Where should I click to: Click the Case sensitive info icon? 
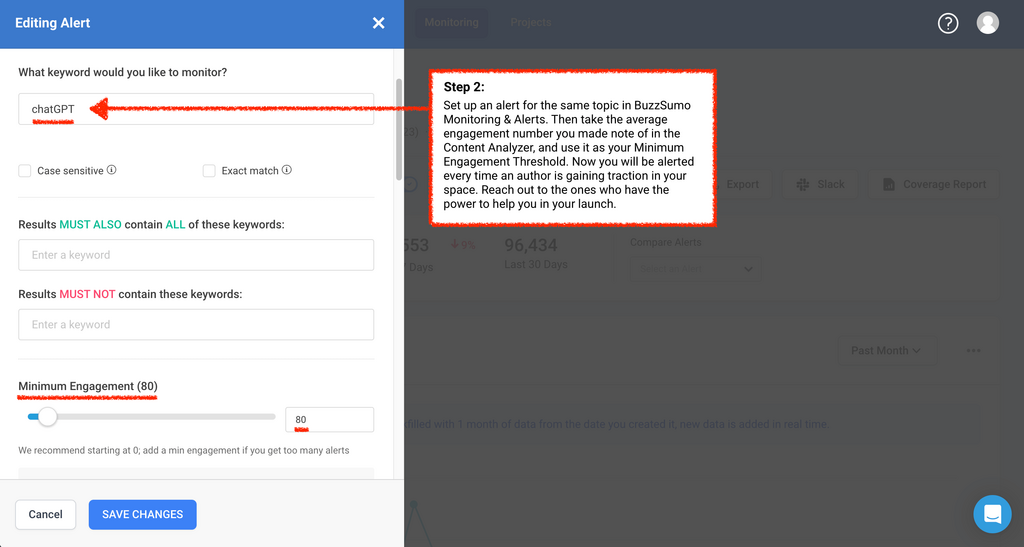[112, 170]
